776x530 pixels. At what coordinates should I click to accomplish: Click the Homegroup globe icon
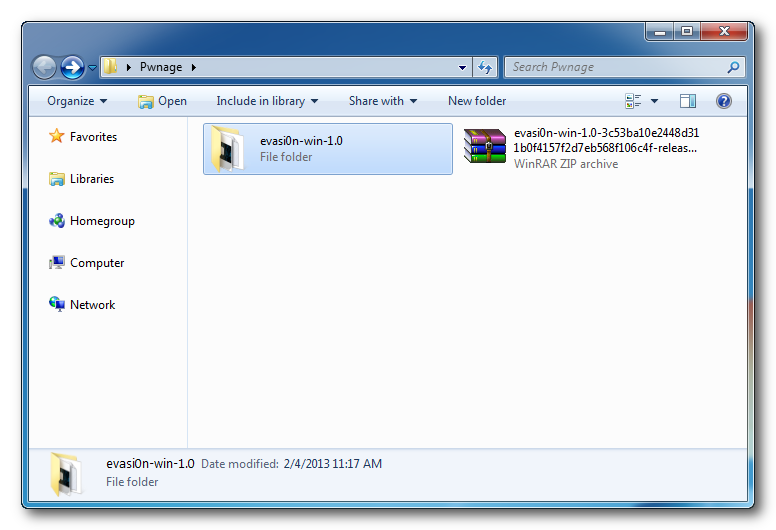(x=56, y=220)
